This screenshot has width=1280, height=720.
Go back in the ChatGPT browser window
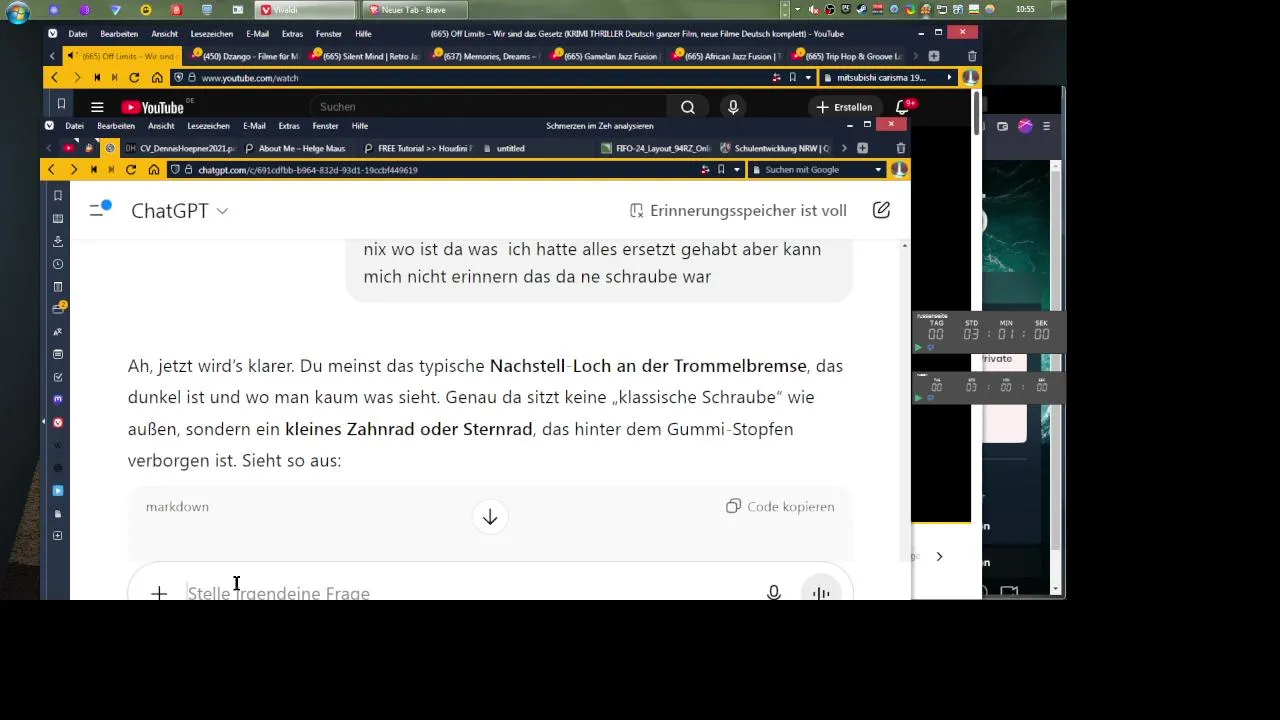pyautogui.click(x=51, y=170)
